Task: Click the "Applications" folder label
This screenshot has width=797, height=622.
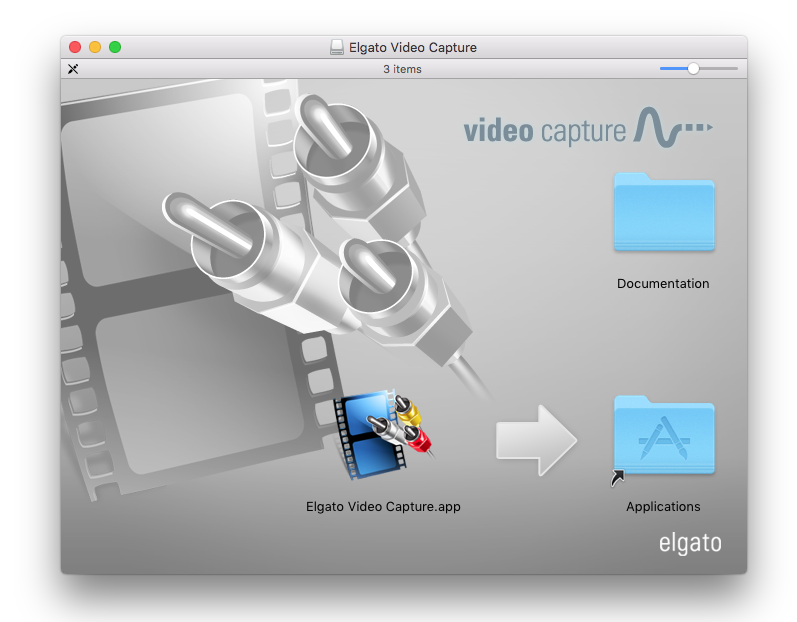Action: point(663,507)
